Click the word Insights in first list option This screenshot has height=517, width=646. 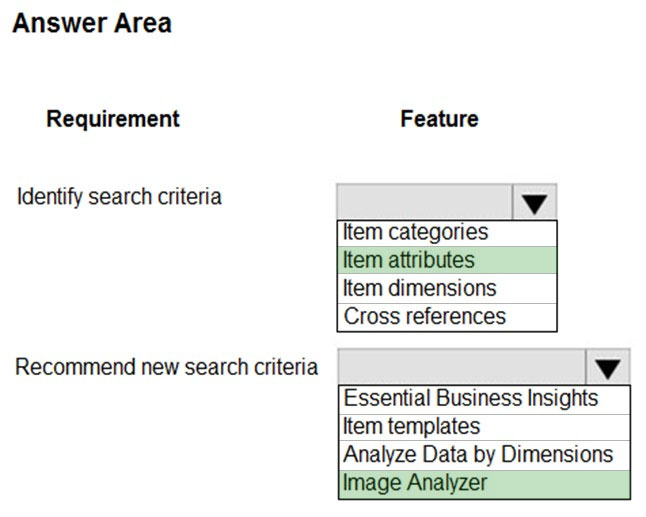tap(562, 399)
